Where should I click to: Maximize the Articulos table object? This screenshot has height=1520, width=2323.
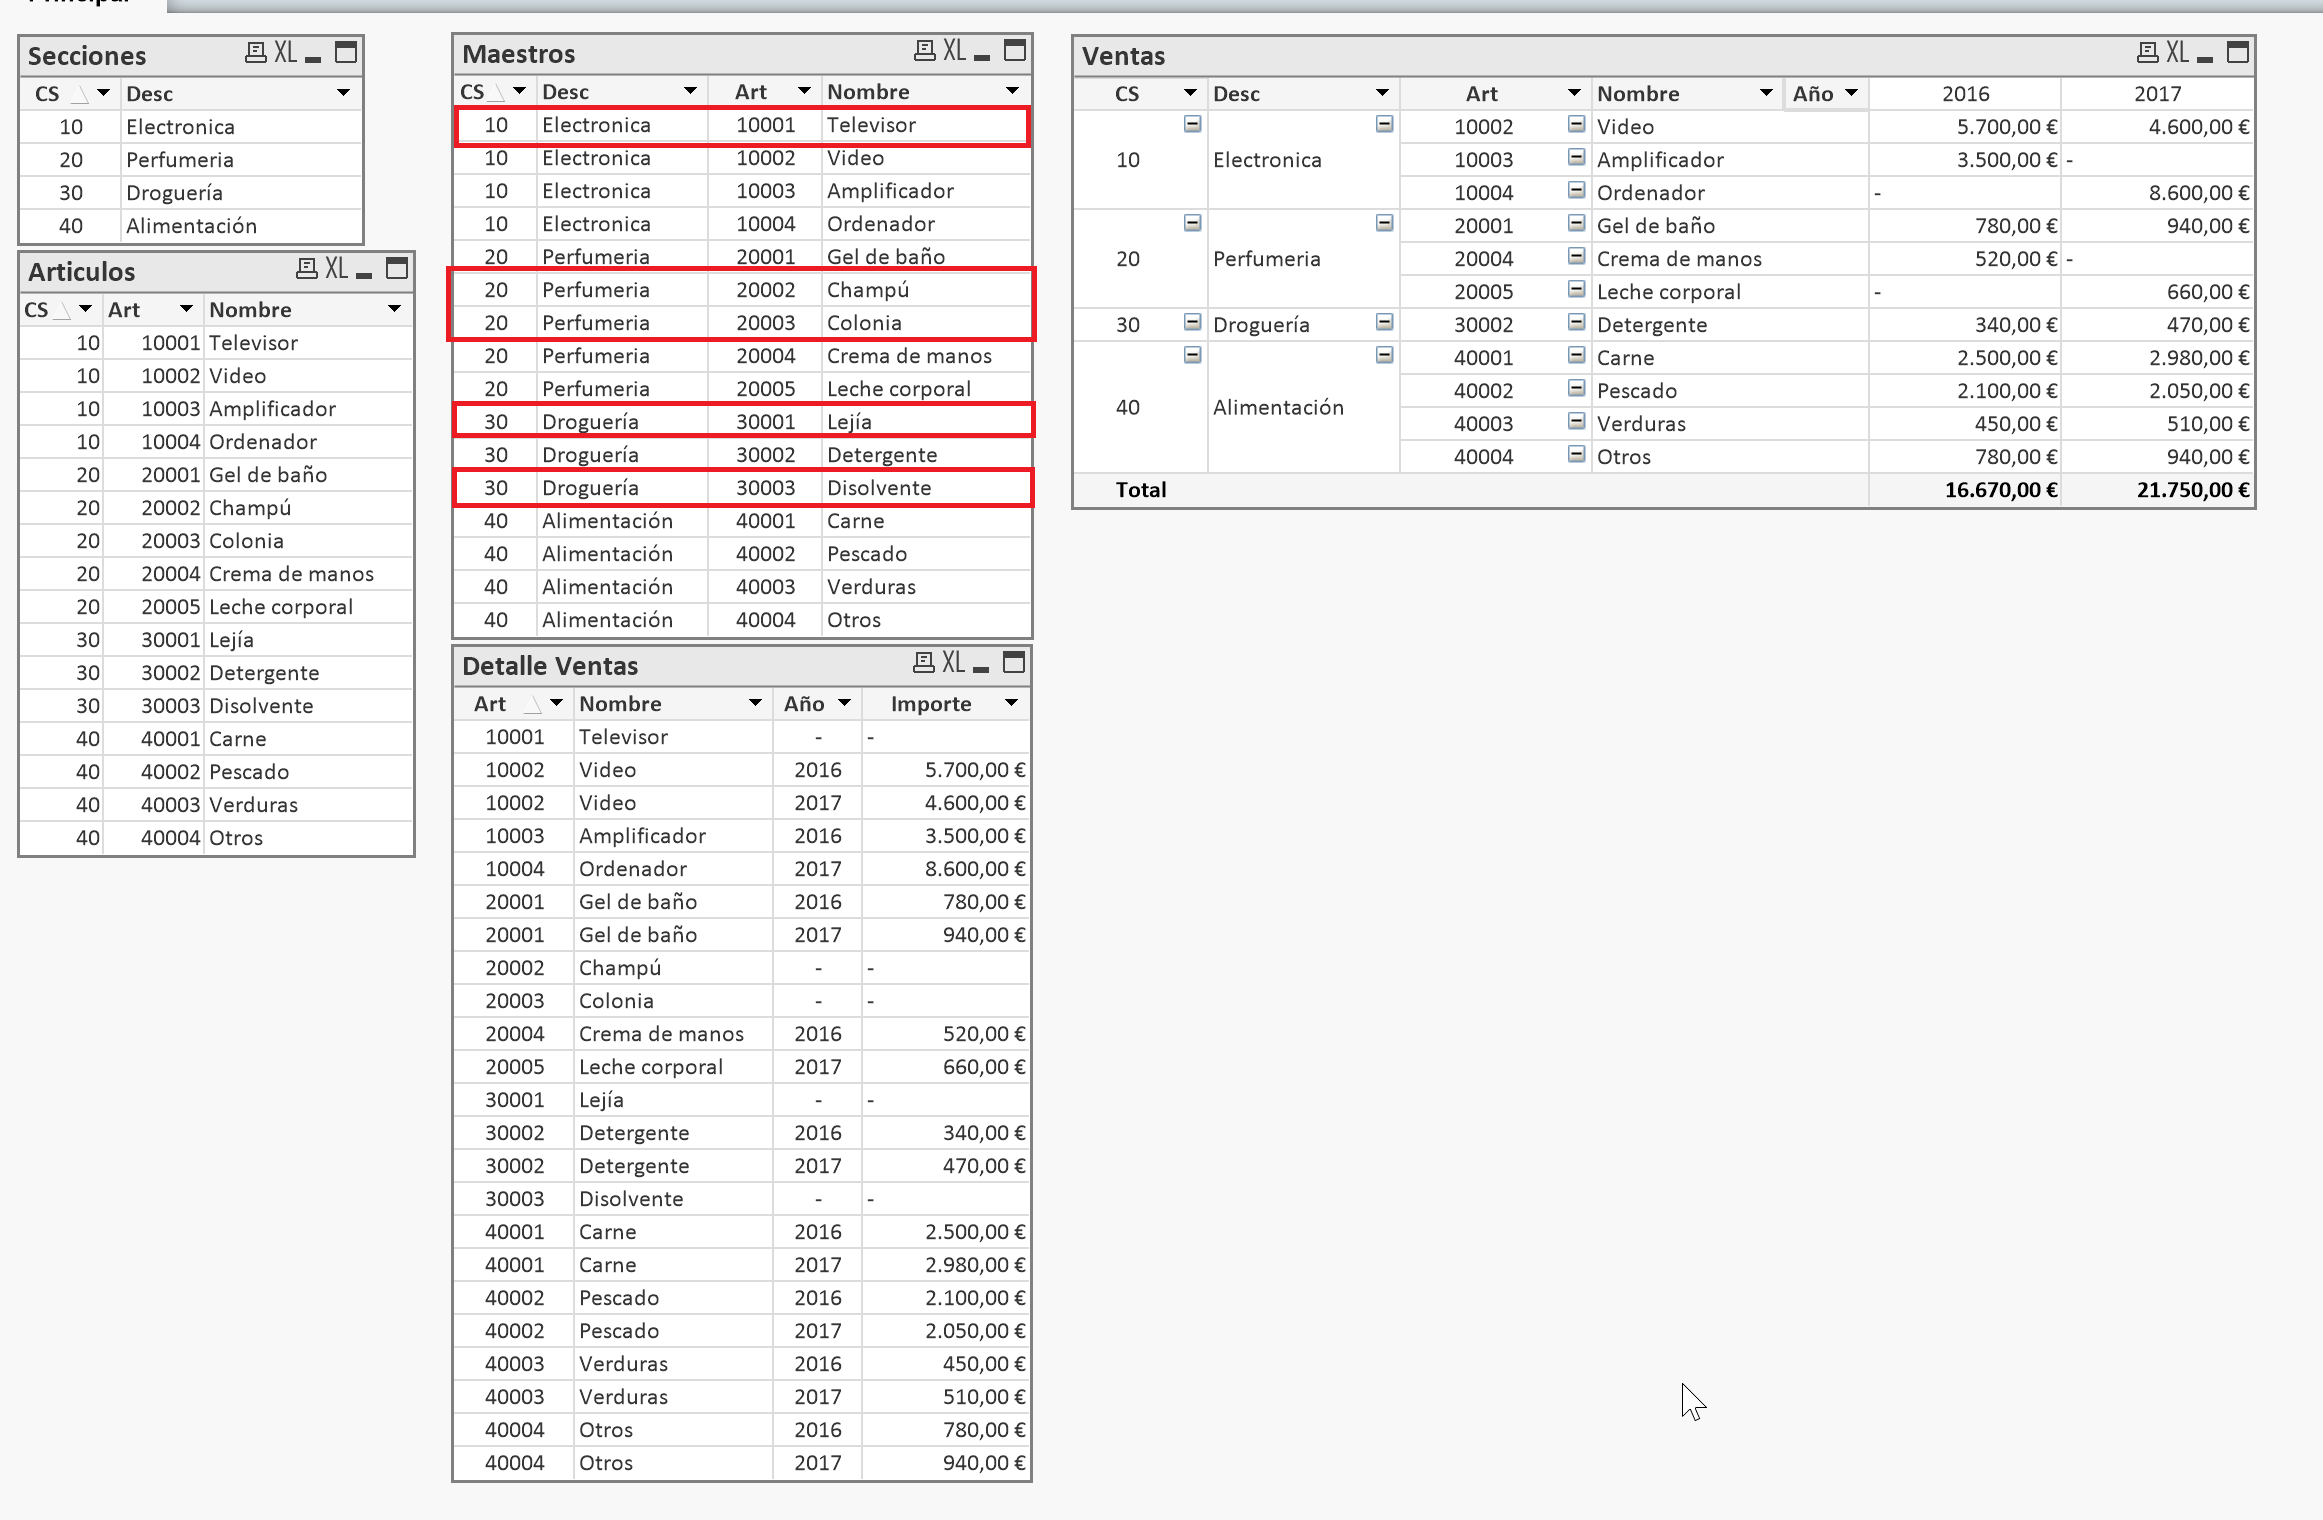tap(397, 269)
